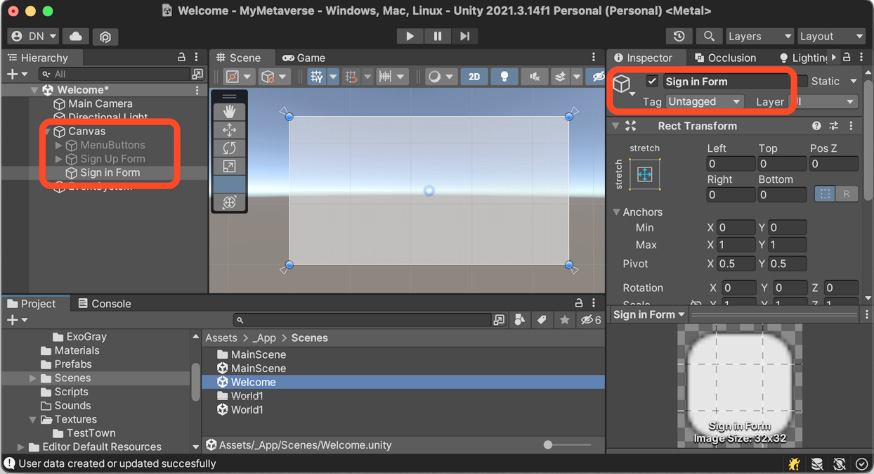Click the bug debug mode status icon
The image size is (874, 474).
tap(794, 464)
